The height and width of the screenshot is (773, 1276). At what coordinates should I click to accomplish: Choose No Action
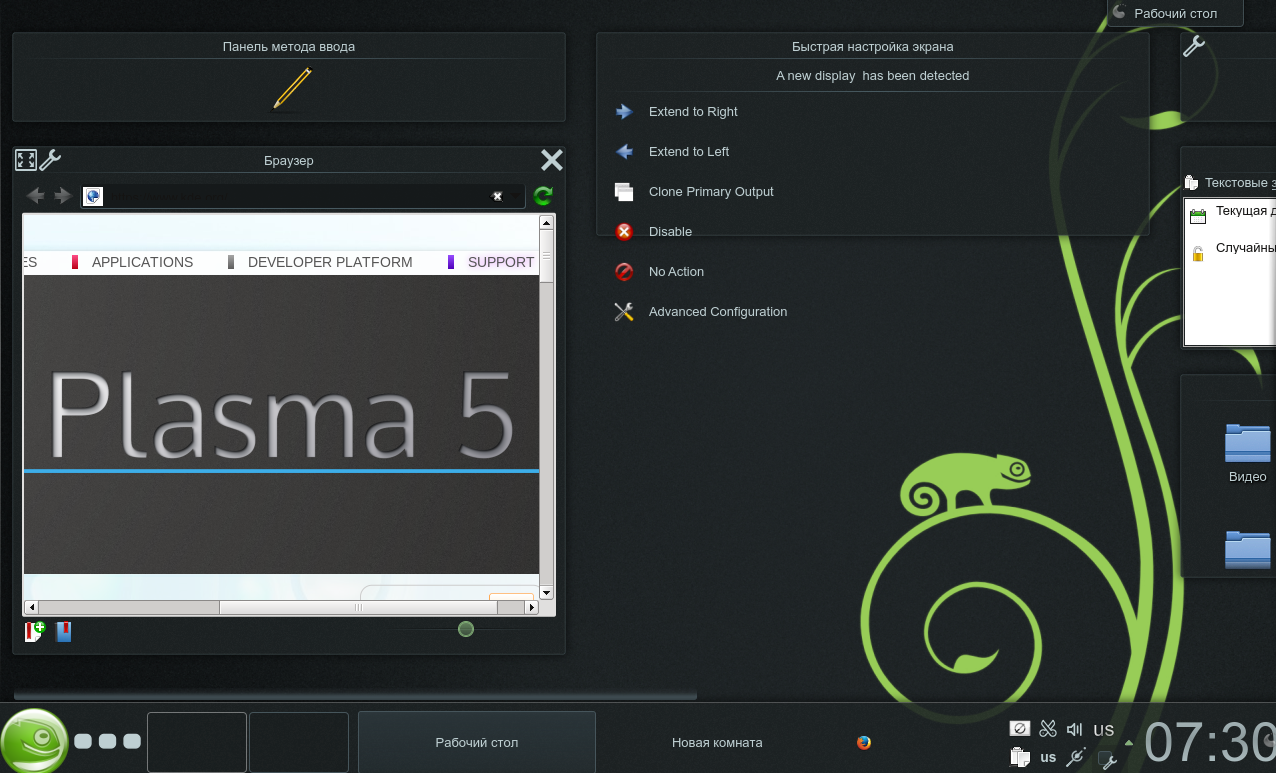tap(676, 272)
